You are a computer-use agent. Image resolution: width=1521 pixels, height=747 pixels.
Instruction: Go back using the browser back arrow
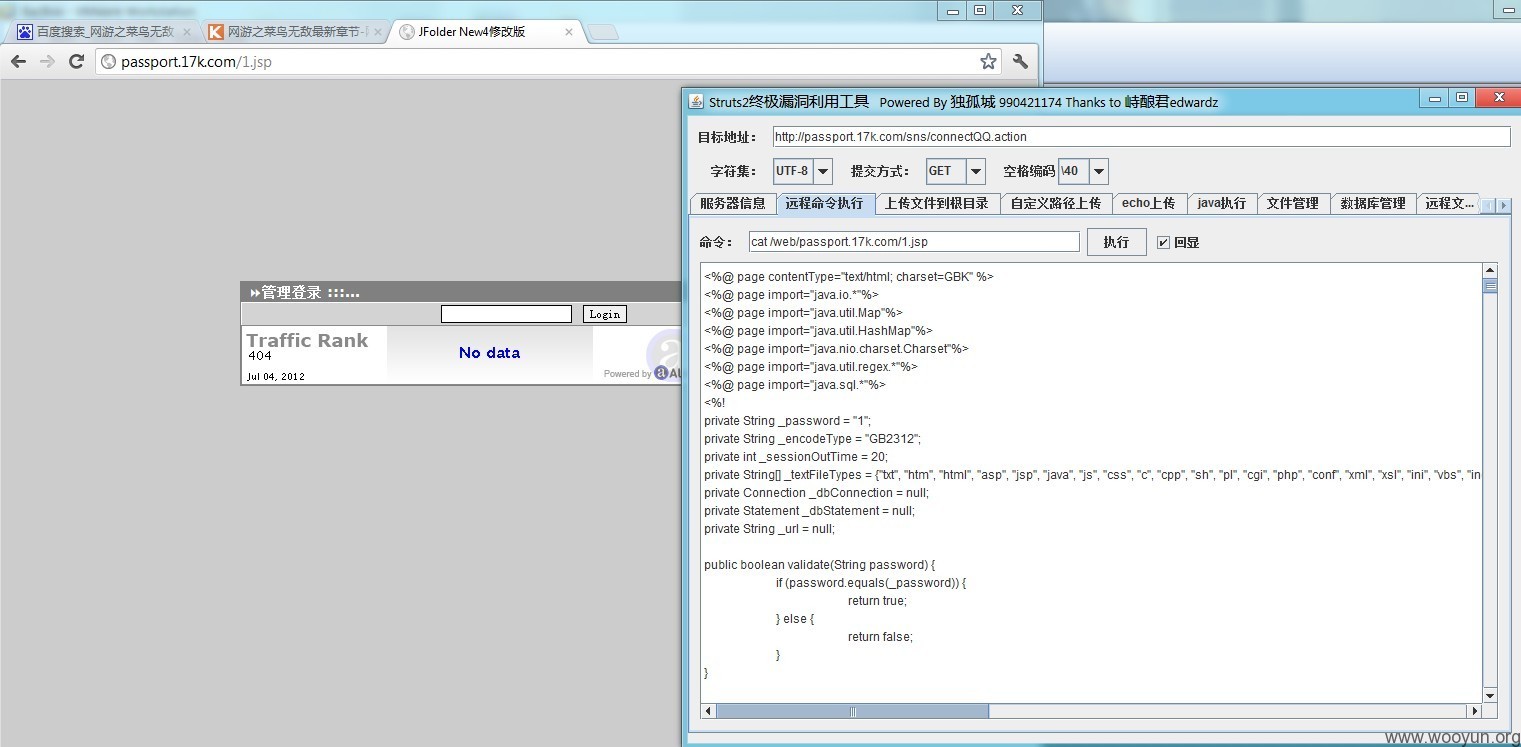(x=18, y=62)
